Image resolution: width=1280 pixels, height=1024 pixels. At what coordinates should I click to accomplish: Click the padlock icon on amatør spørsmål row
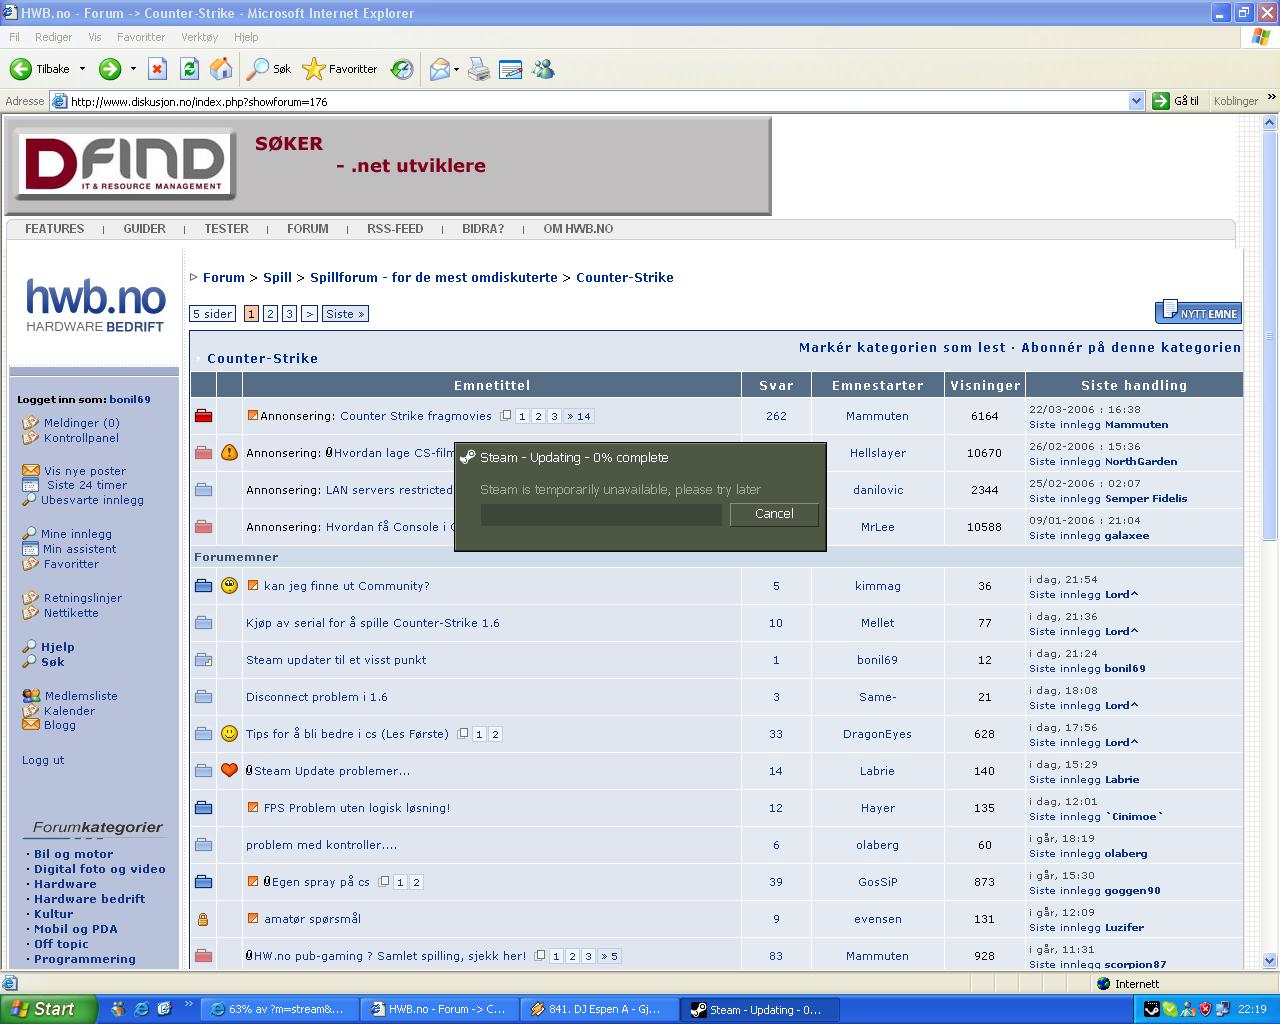(x=203, y=919)
